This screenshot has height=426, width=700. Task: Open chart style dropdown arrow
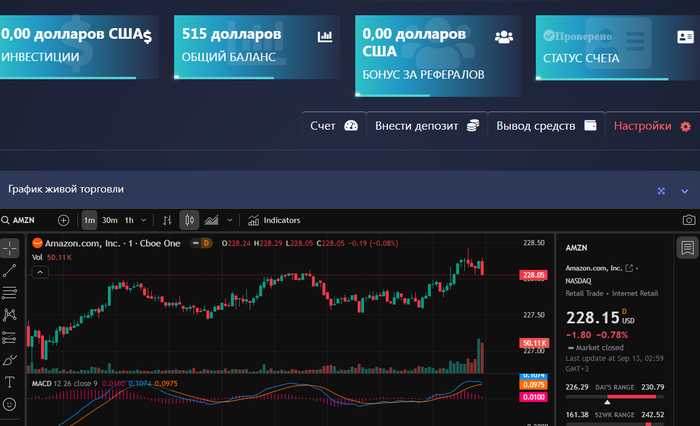(229, 221)
